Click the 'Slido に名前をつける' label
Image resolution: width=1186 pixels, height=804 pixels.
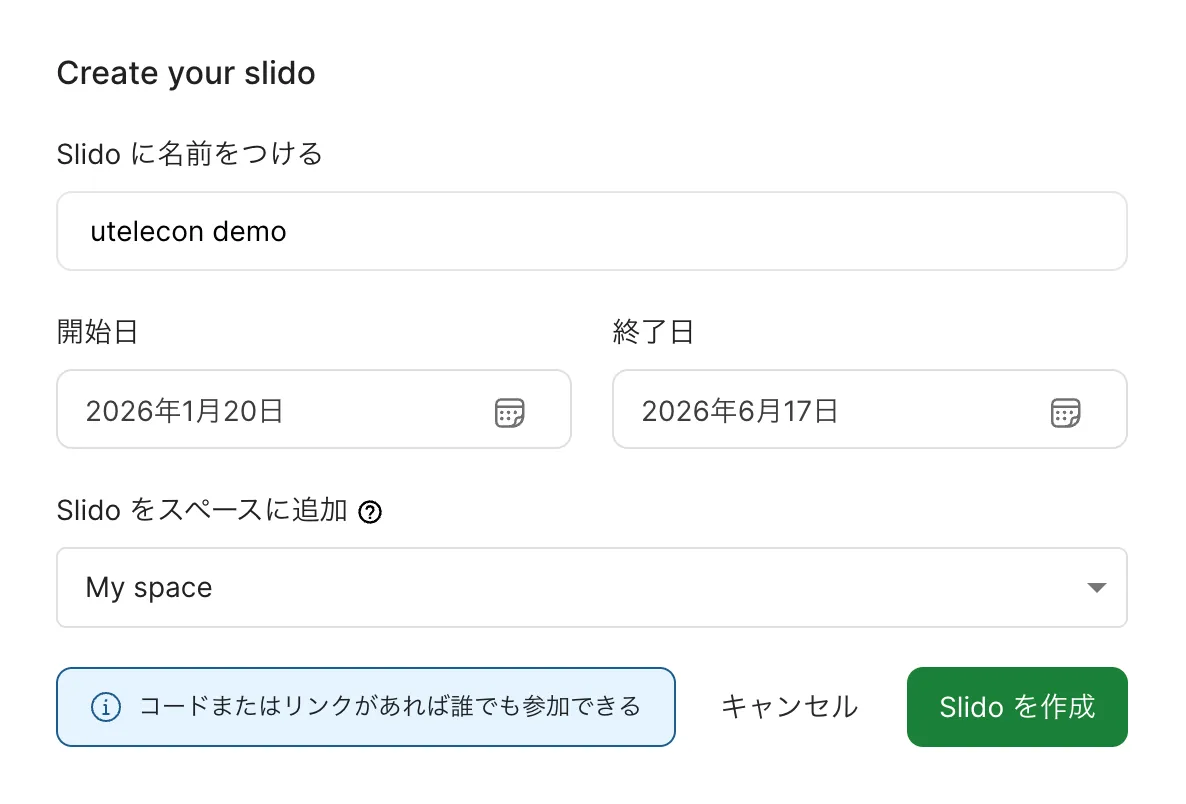(189, 154)
